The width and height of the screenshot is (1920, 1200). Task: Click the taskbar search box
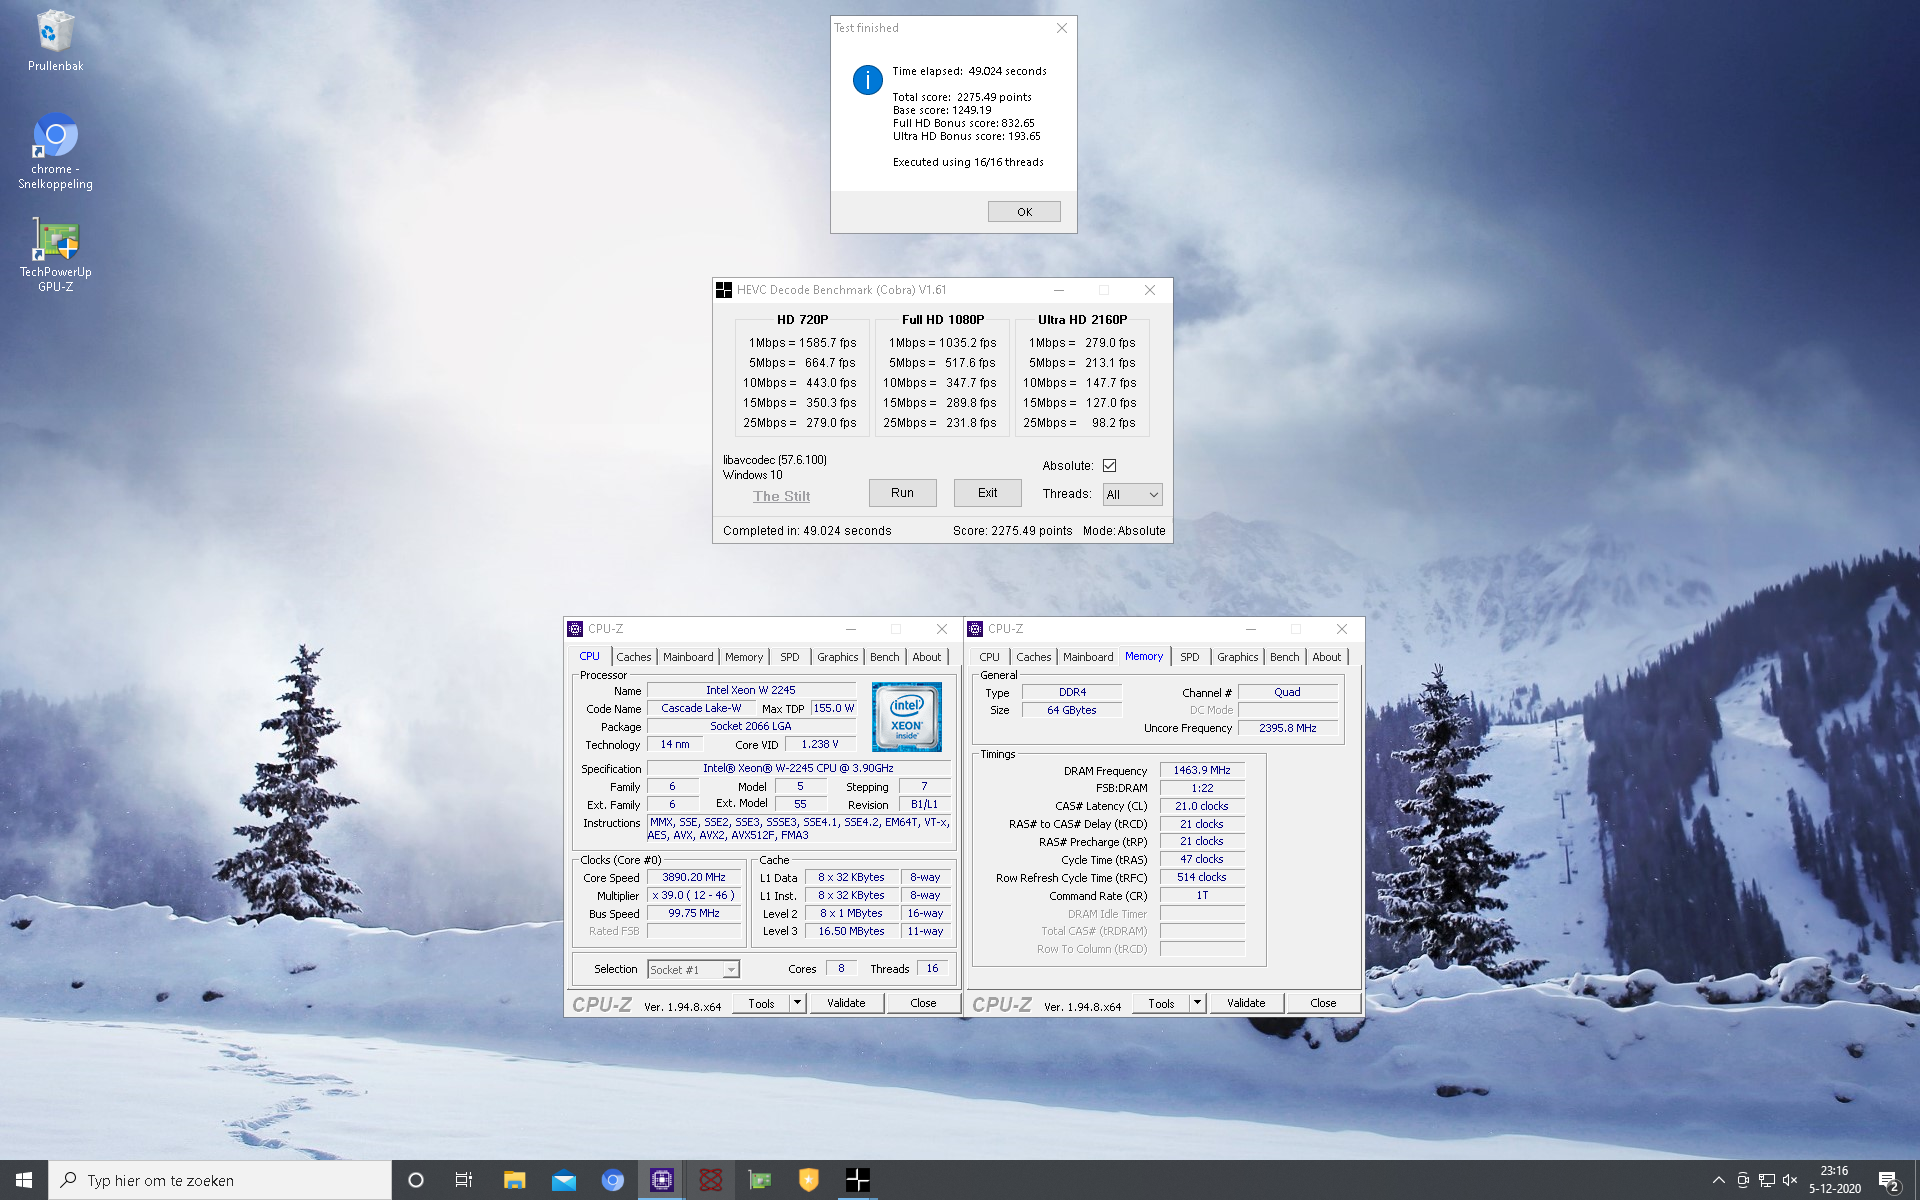click(220, 1180)
